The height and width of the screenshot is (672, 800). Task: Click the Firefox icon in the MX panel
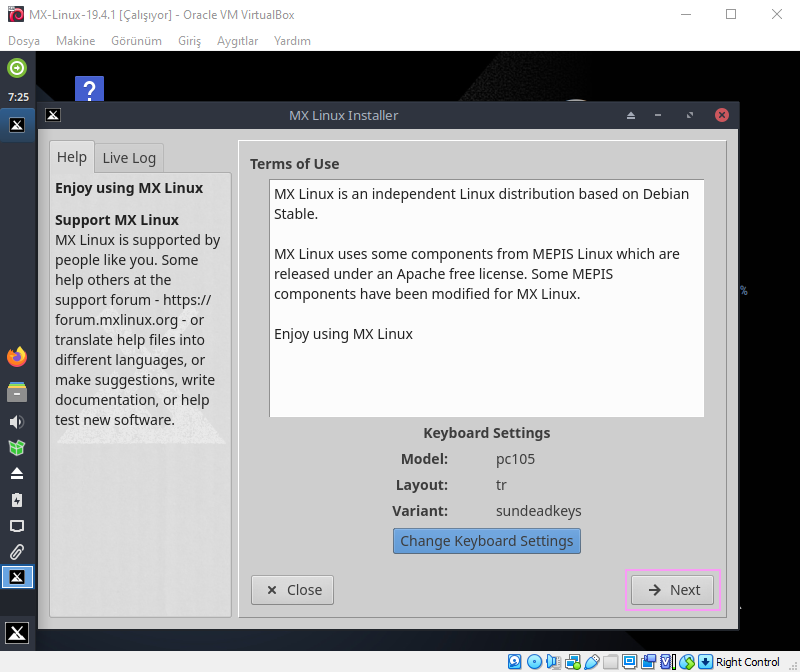17,357
